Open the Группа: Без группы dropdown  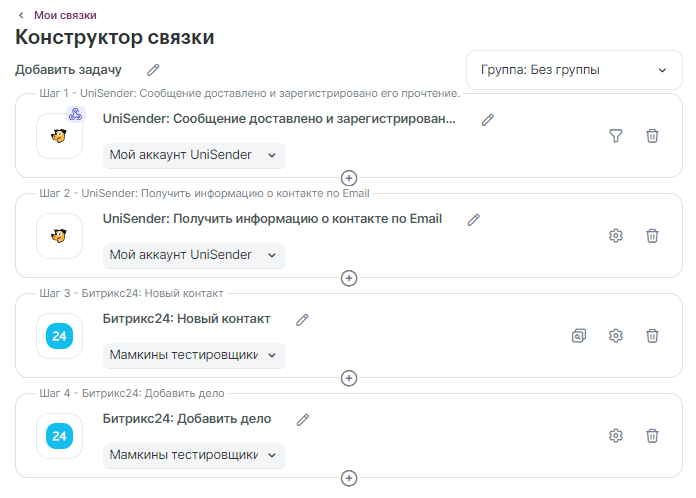574,70
